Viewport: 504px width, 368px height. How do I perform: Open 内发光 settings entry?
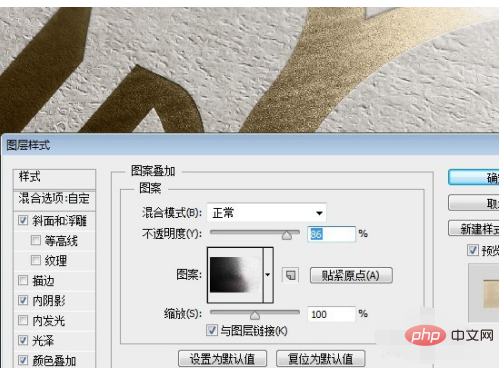click(x=49, y=321)
